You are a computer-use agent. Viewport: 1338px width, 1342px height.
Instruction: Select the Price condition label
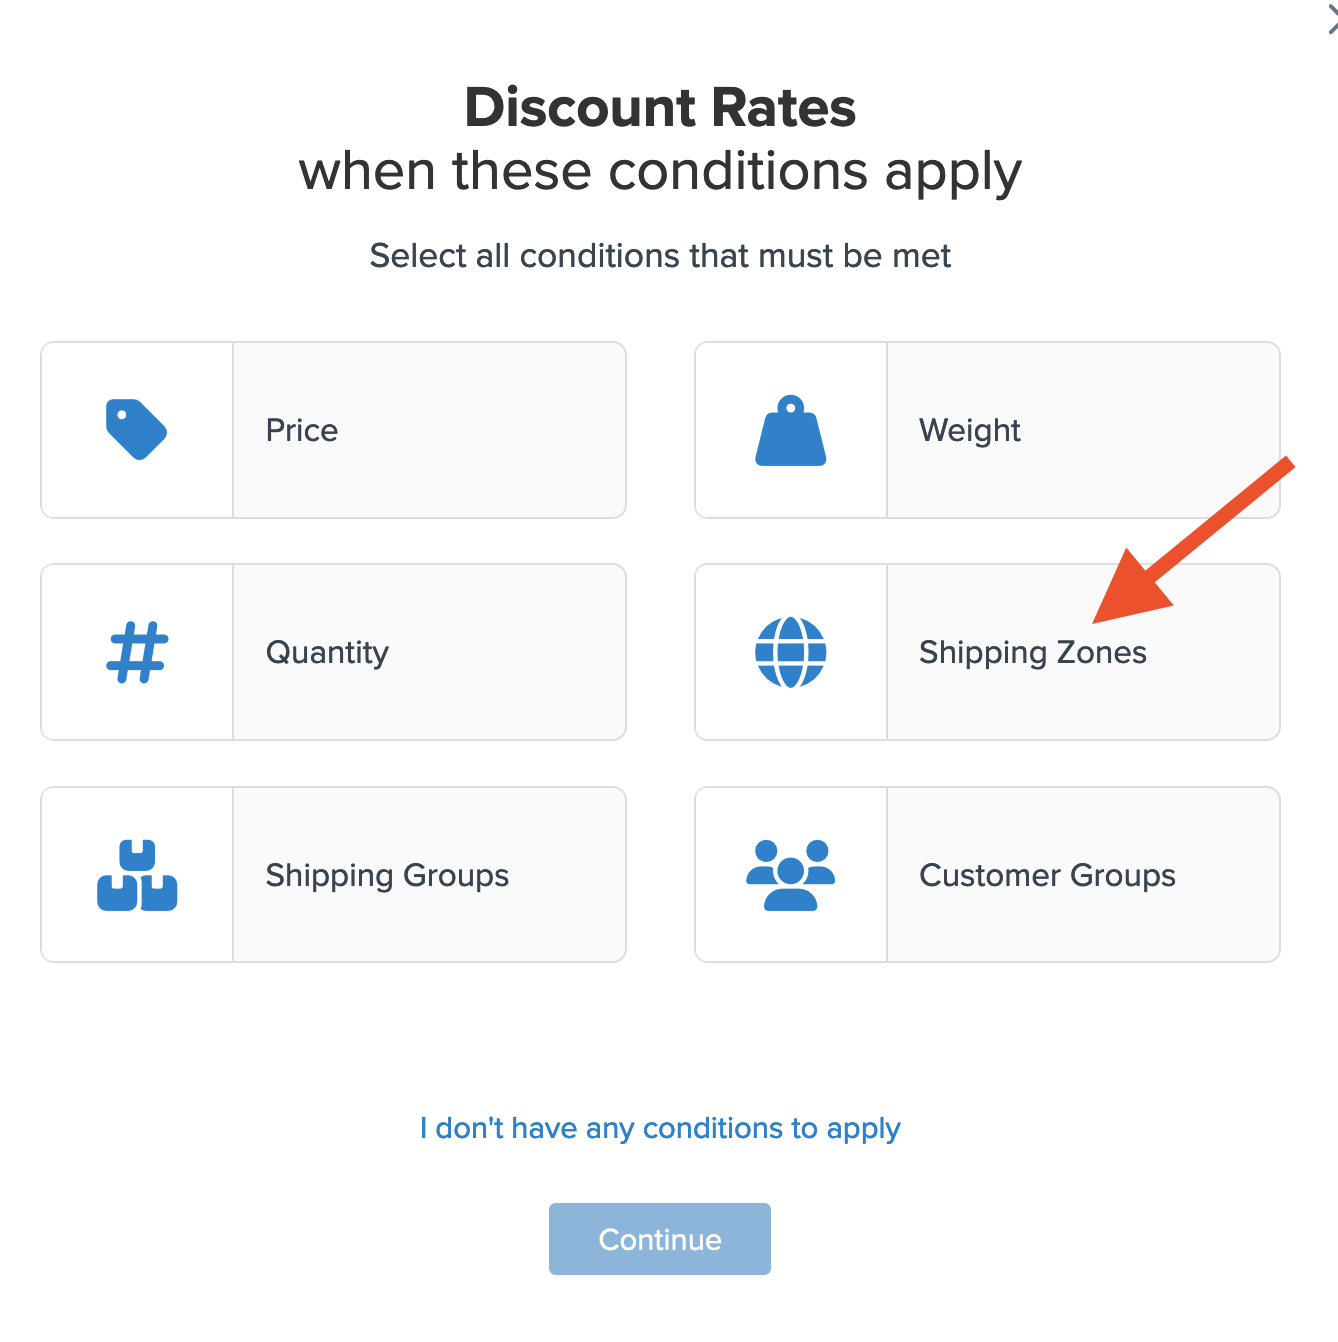tap(302, 431)
